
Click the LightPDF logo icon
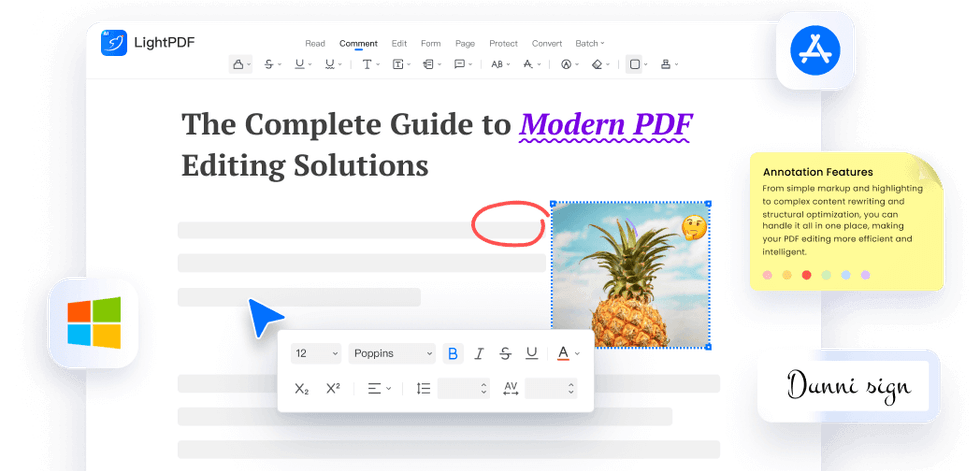tap(114, 42)
